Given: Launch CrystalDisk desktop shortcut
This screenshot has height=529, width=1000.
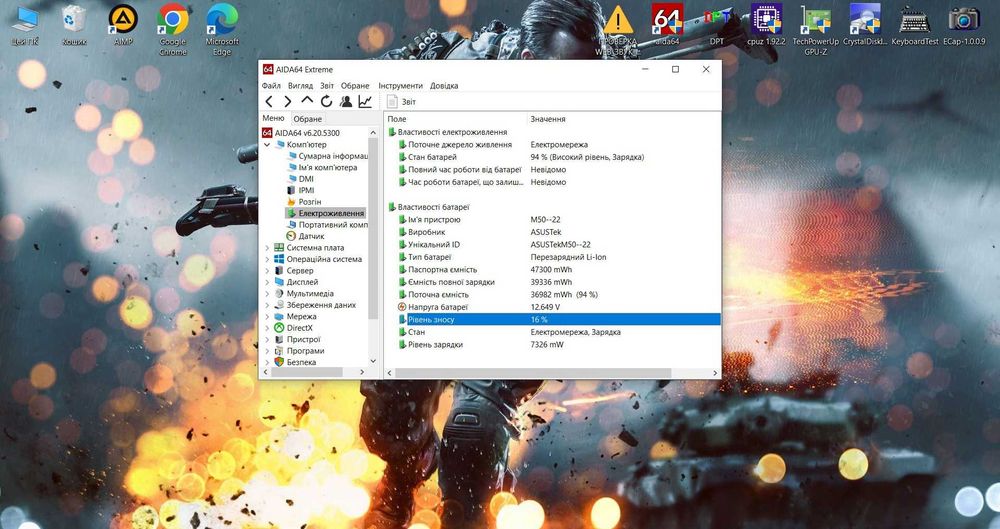Looking at the screenshot, I should point(865,26).
